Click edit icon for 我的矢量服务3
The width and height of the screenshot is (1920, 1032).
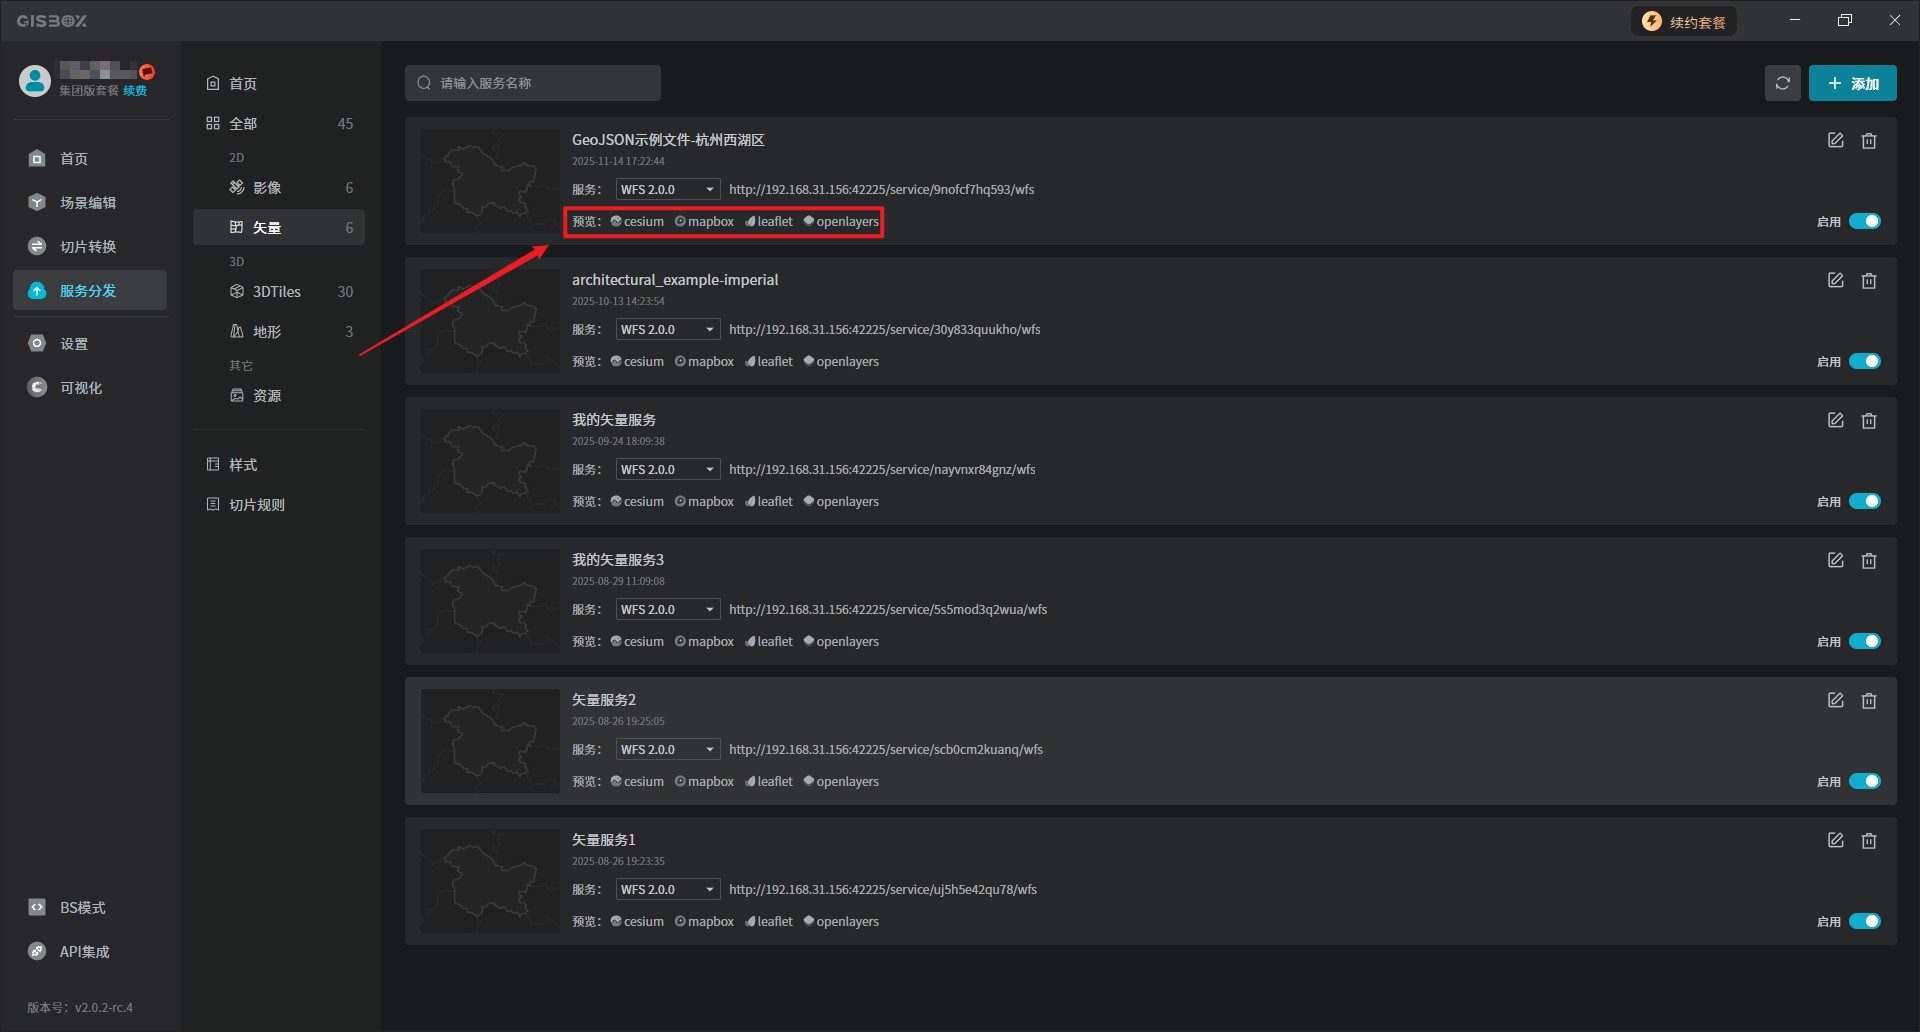[x=1835, y=561]
